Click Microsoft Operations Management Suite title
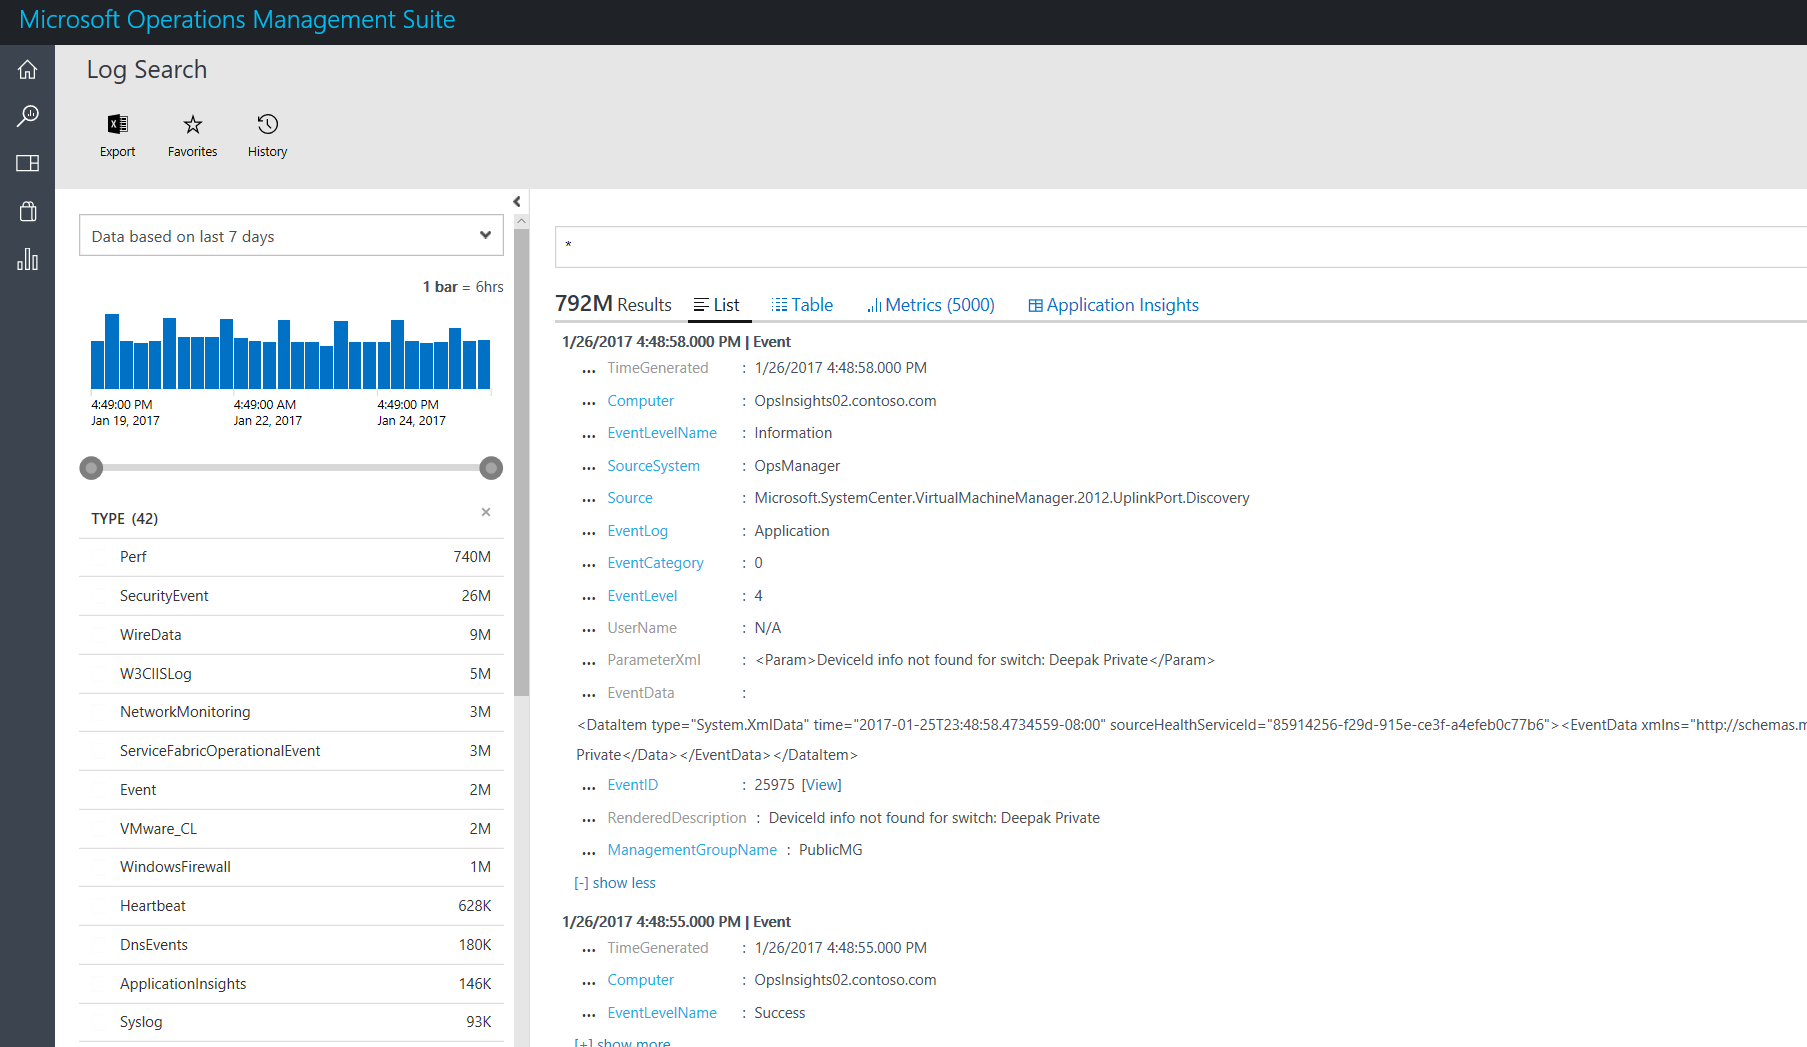Image resolution: width=1807 pixels, height=1047 pixels. tap(237, 20)
